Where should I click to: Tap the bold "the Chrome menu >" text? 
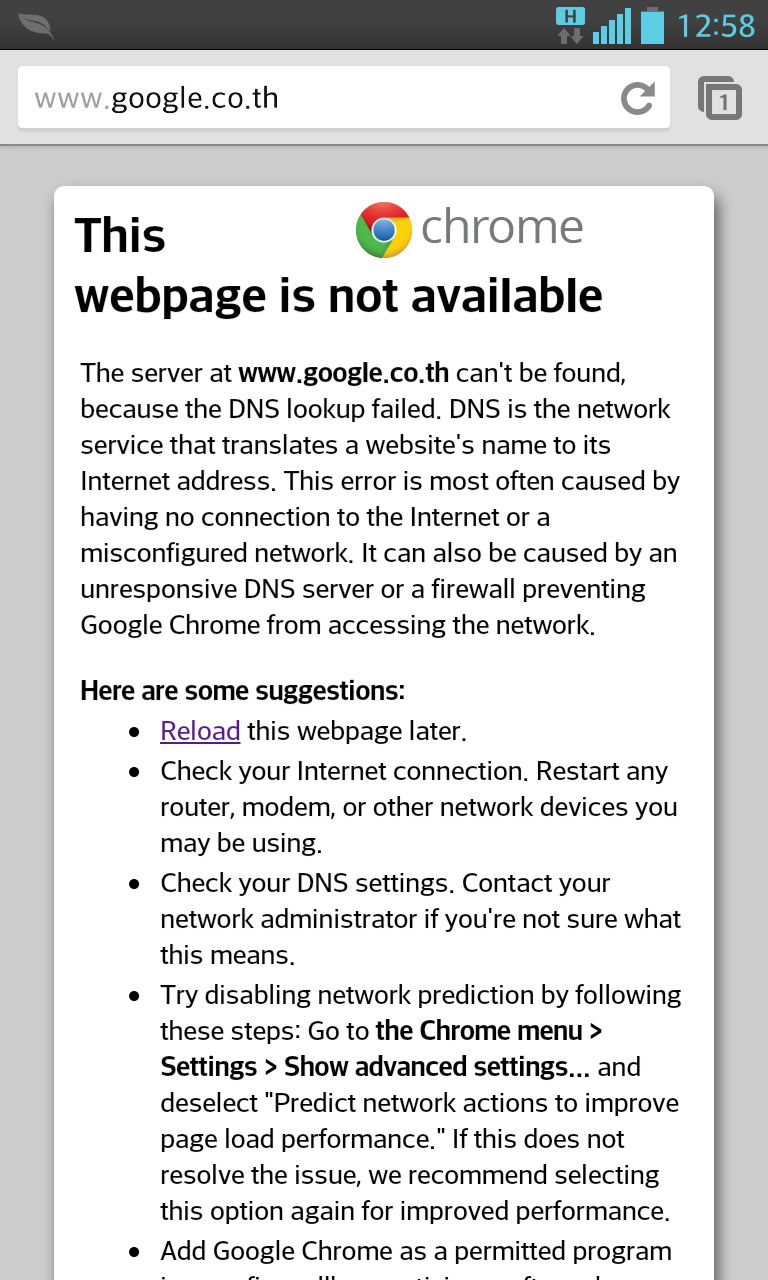click(489, 1031)
